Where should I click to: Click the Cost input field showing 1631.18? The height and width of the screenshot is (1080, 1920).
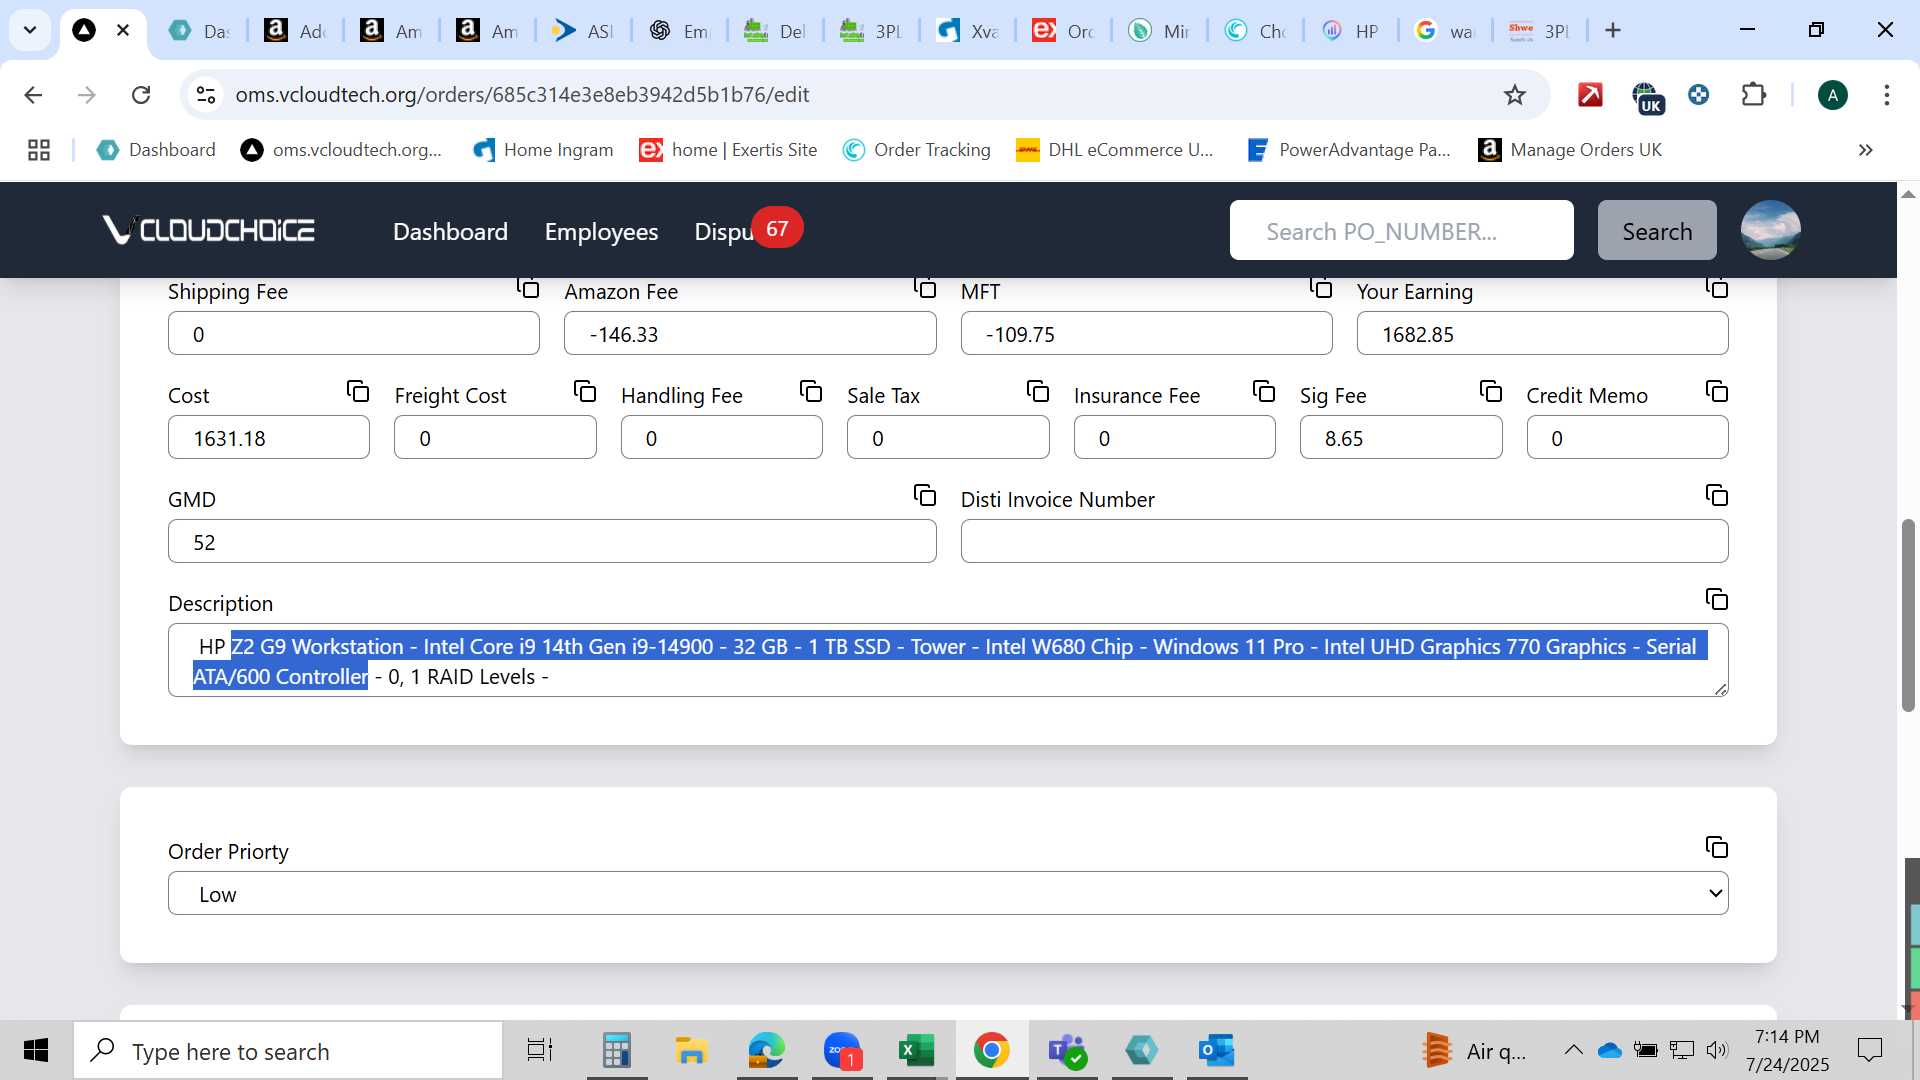pos(269,437)
